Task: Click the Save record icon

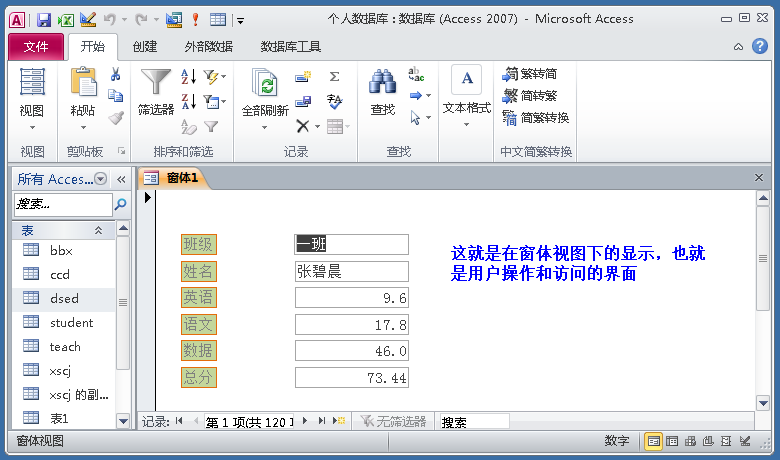Action: click(303, 101)
